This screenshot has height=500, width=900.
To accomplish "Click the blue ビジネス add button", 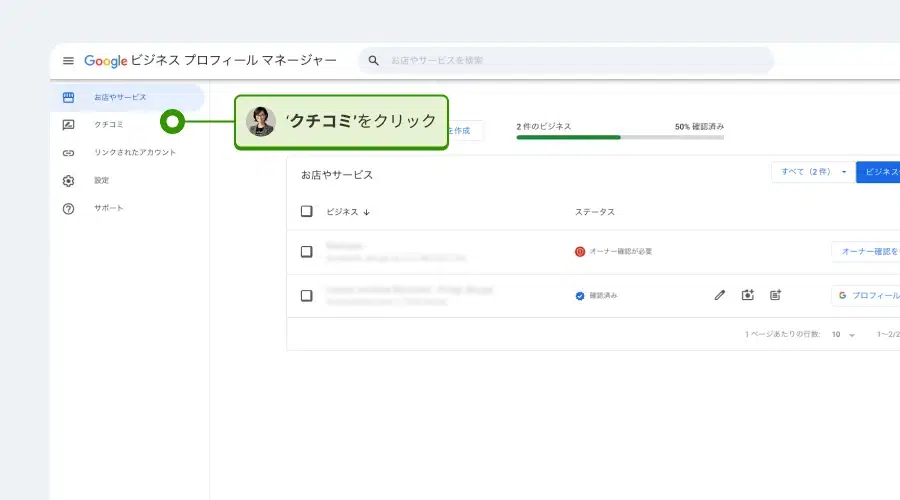I will (878, 172).
